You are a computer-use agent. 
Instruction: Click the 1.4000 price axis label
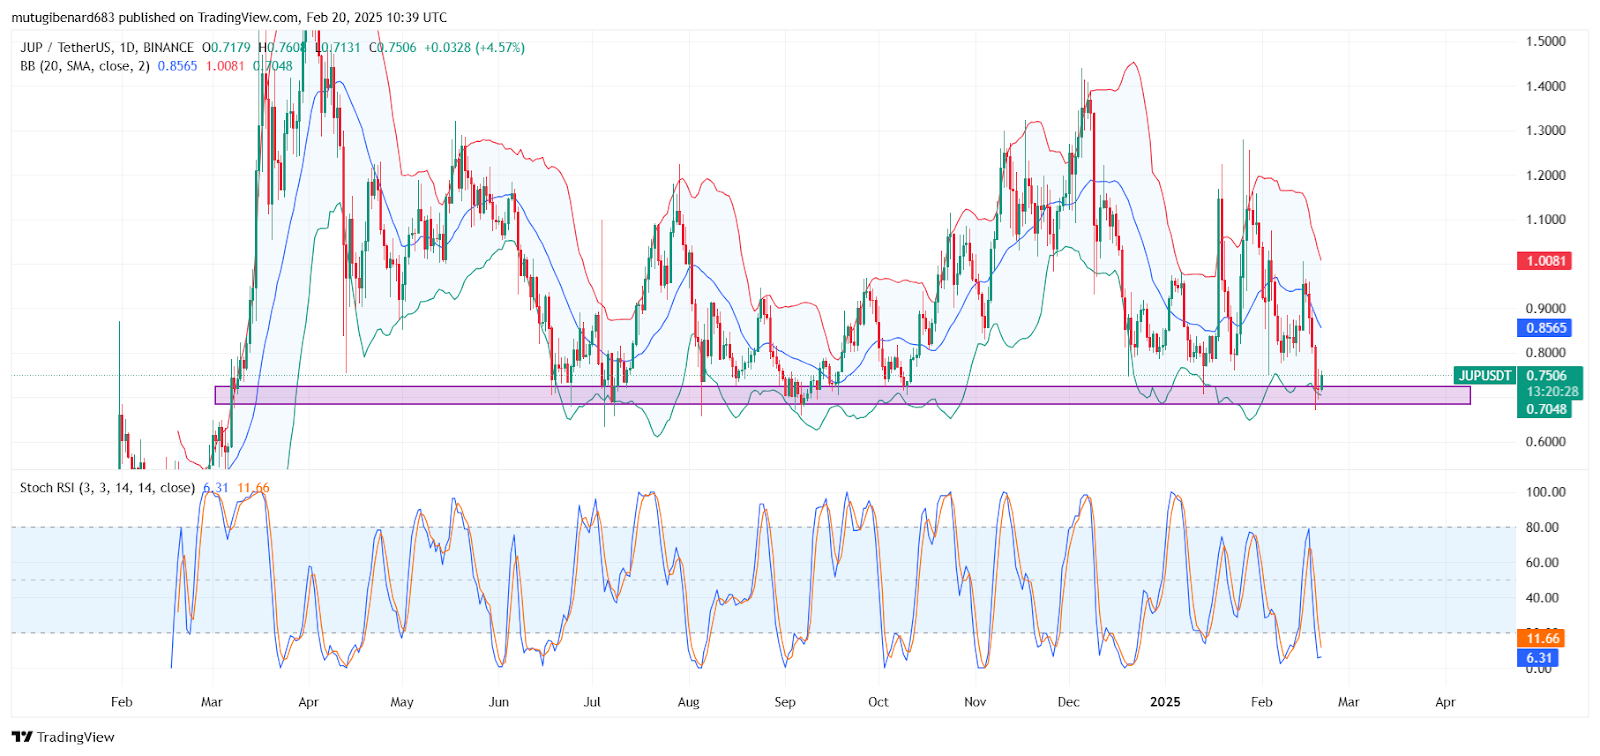(1546, 86)
